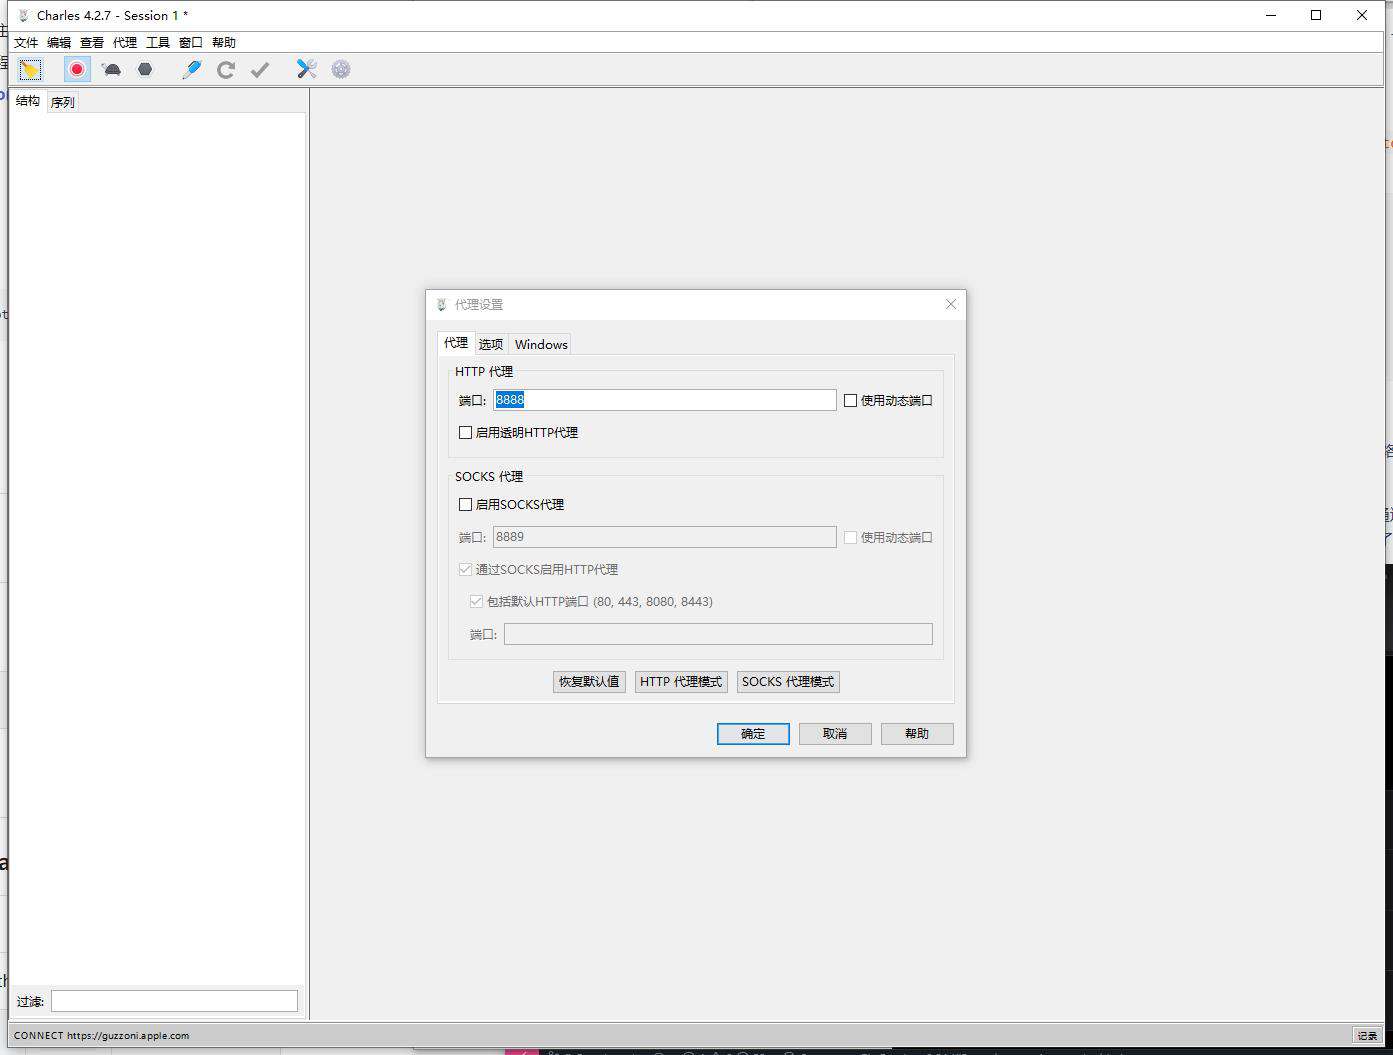Toggle 通过SOCKS启用HTTP代理 checkbox
This screenshot has width=1393, height=1055.
465,569
